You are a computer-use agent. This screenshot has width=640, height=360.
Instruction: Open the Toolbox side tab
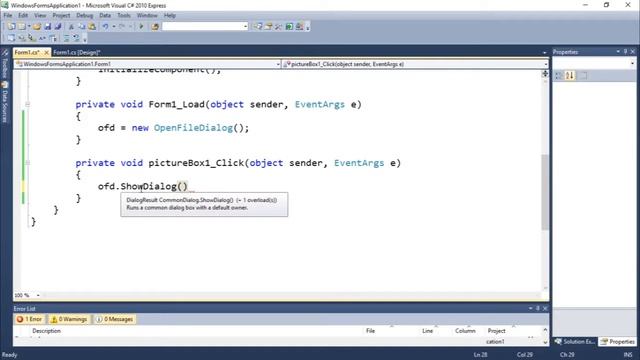[5, 64]
